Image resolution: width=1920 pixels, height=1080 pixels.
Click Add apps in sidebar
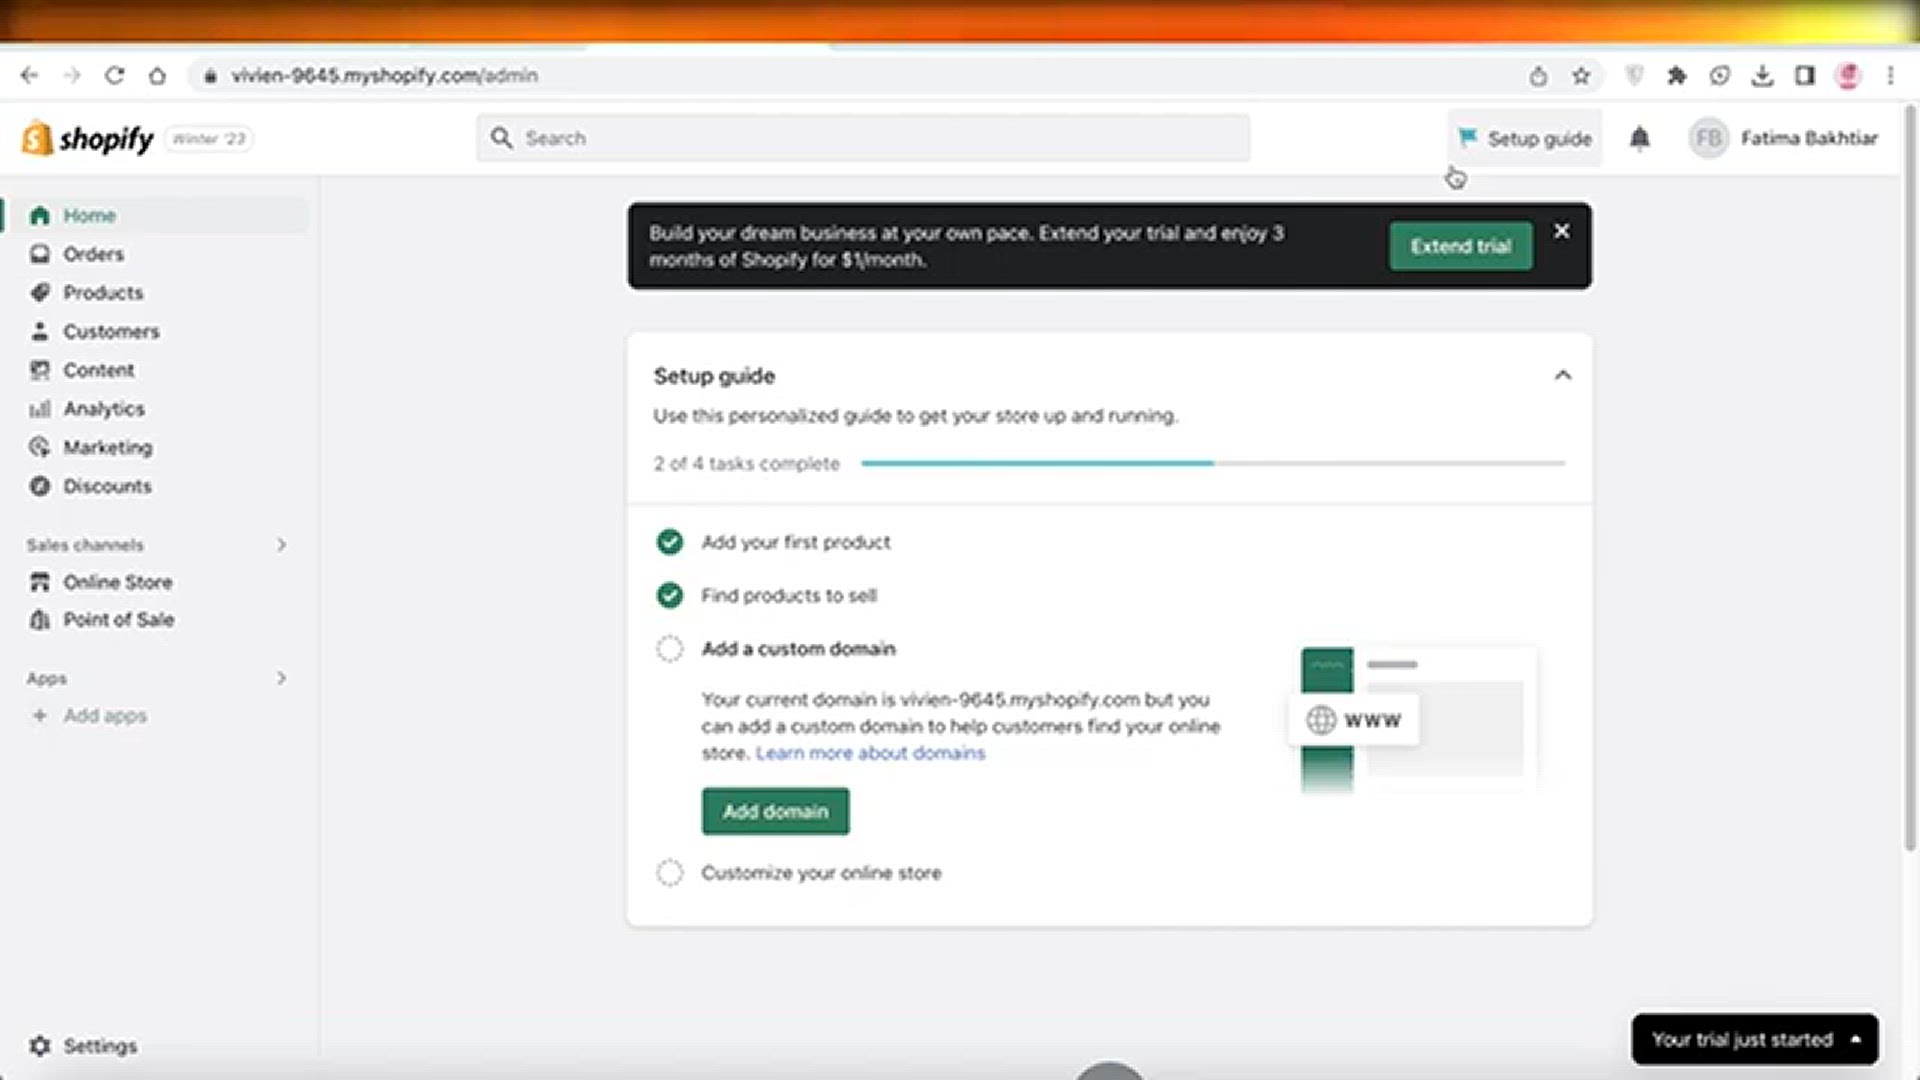105,716
